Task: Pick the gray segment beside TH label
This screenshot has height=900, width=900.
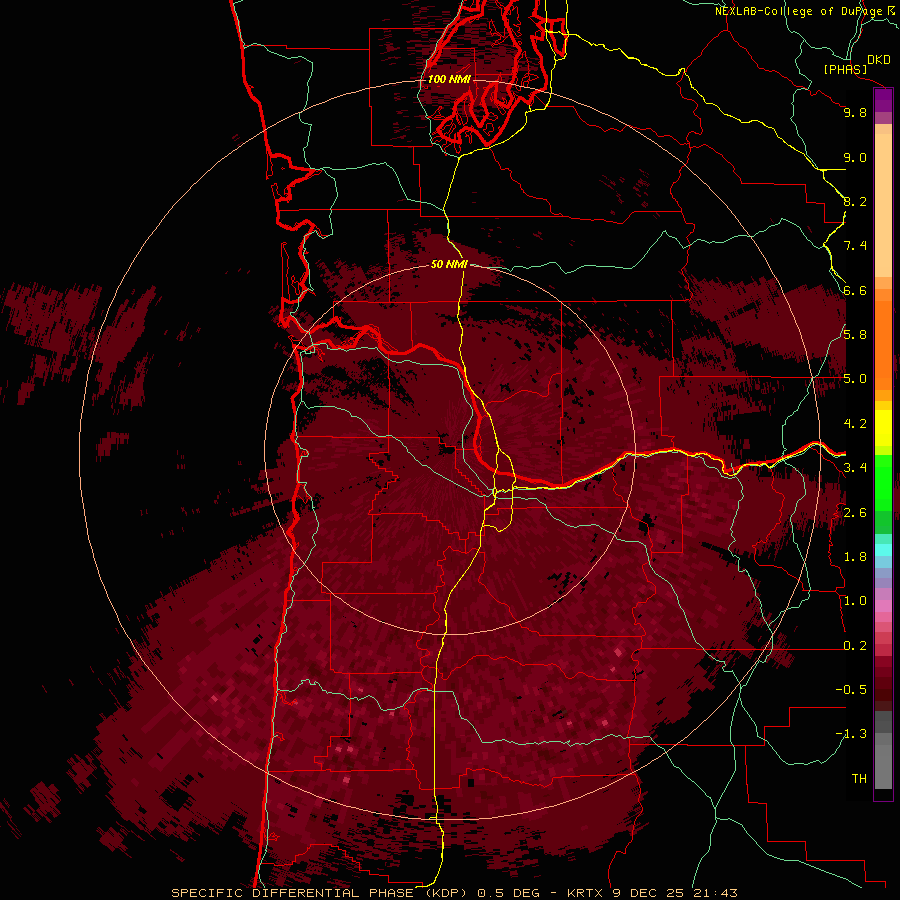Action: click(x=883, y=766)
